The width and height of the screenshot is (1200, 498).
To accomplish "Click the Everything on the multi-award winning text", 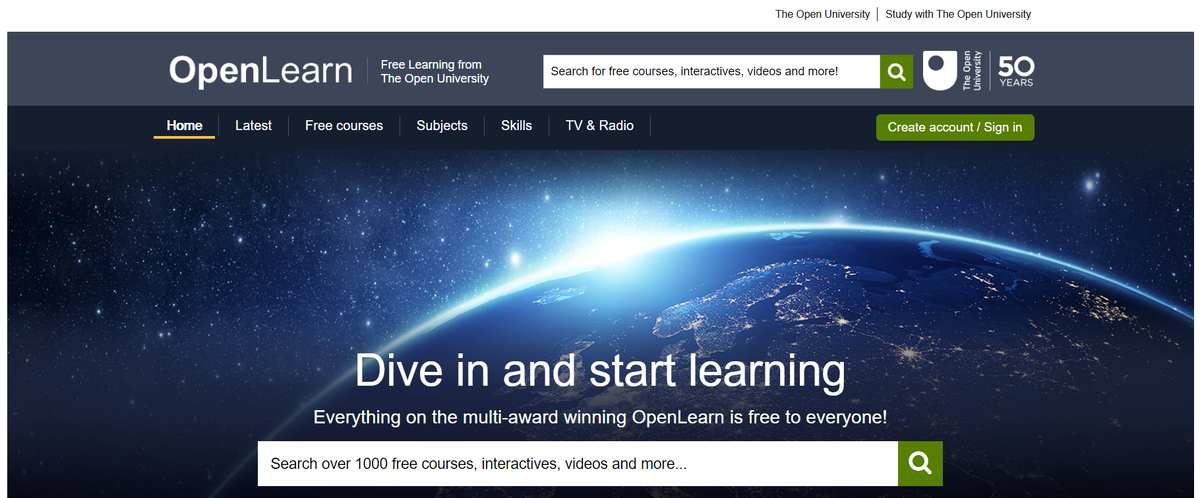I will pos(600,417).
